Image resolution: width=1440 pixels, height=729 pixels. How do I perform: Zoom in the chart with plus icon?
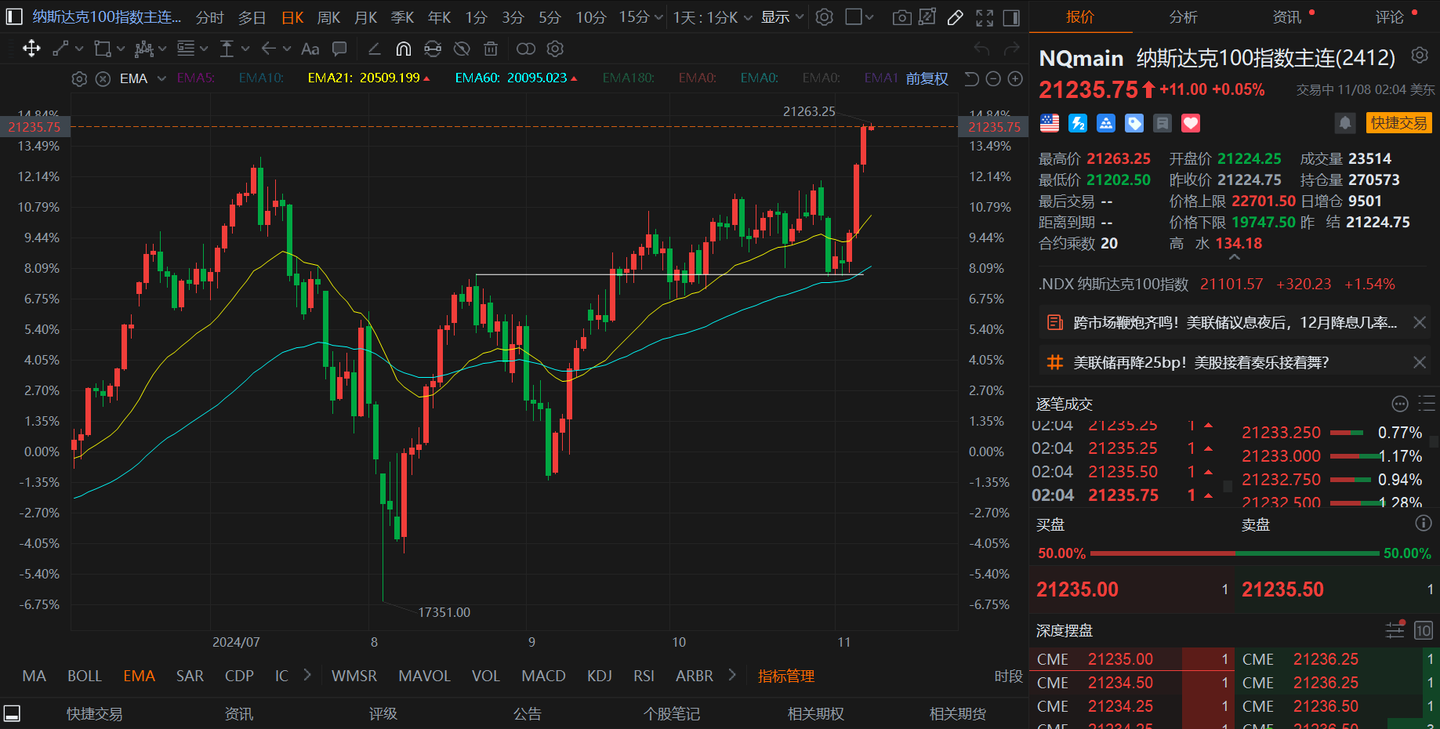(1015, 79)
